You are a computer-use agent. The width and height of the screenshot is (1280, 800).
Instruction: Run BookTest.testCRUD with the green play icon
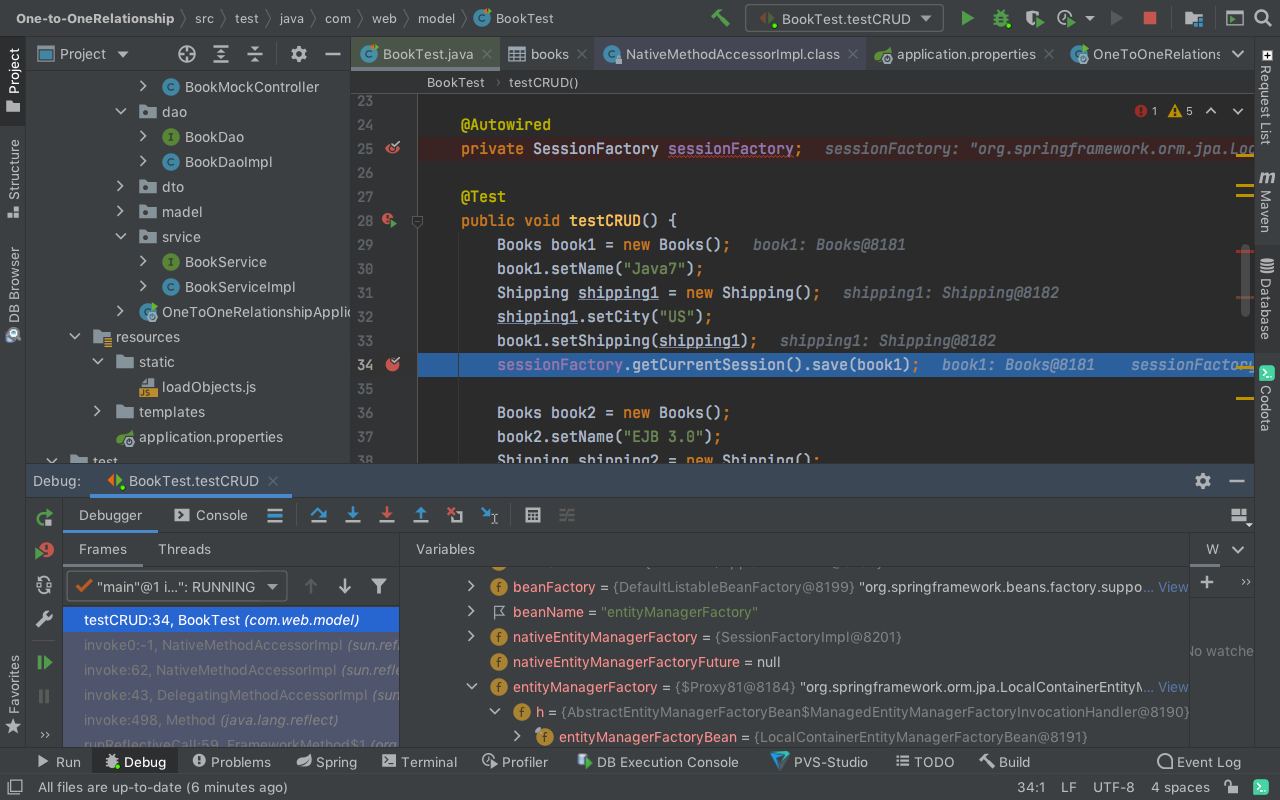(966, 18)
